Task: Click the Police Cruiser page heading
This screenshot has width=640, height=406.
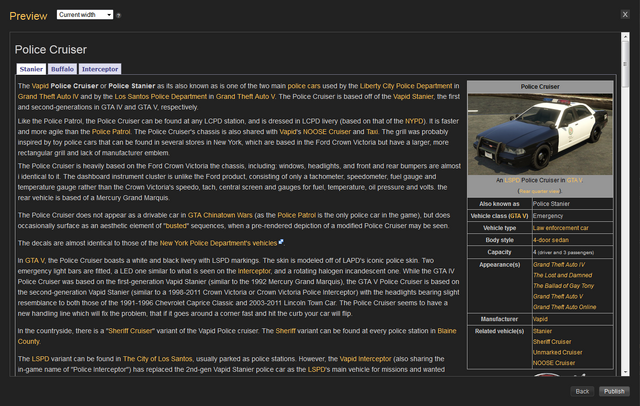Action: (51, 50)
